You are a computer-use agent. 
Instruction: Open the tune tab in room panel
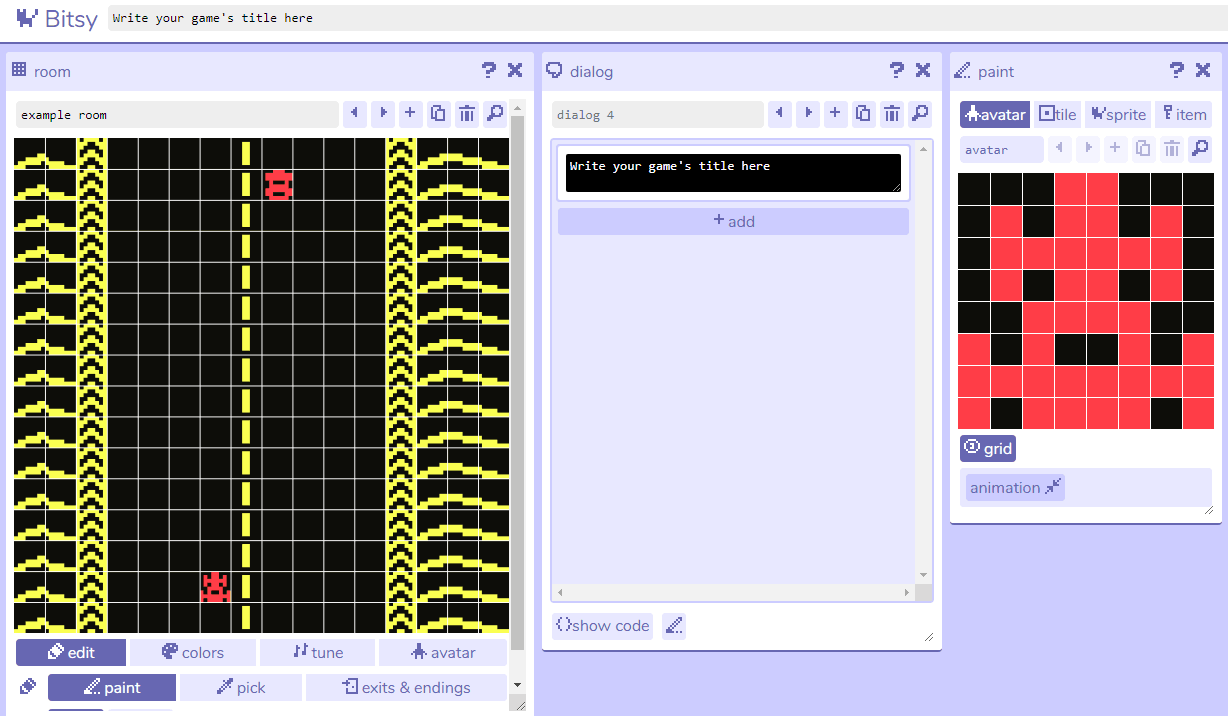317,652
